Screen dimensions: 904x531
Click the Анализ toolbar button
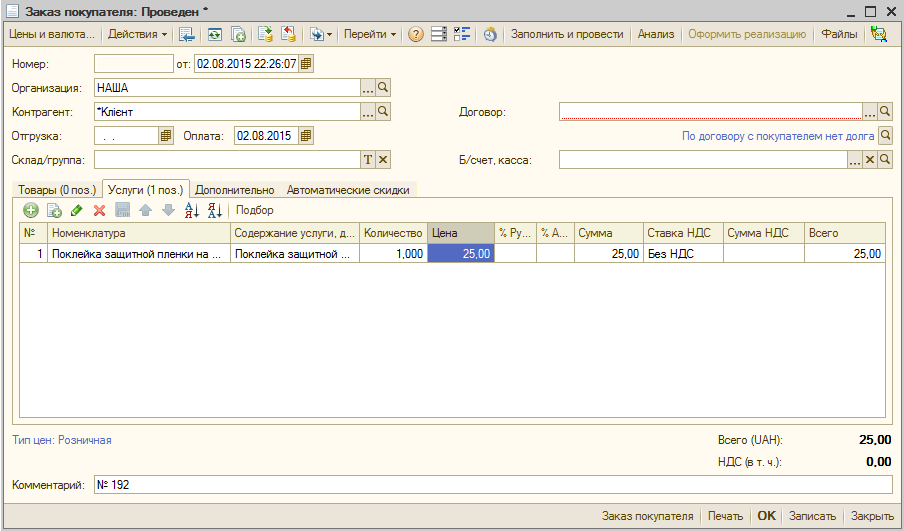coord(656,34)
